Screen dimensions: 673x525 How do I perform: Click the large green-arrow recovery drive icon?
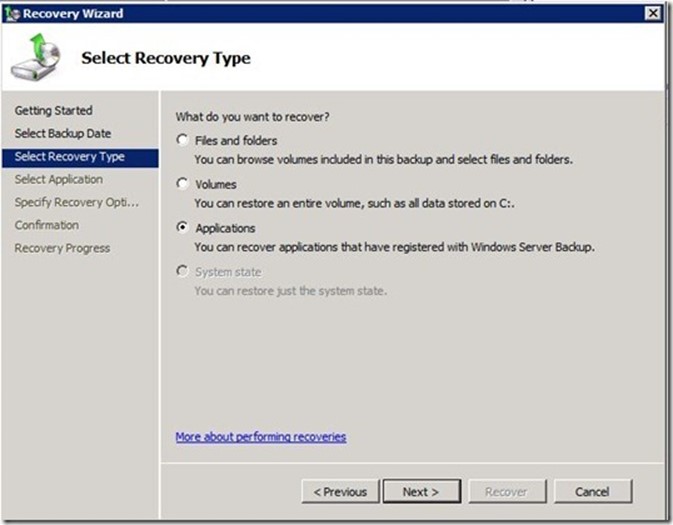tap(34, 58)
